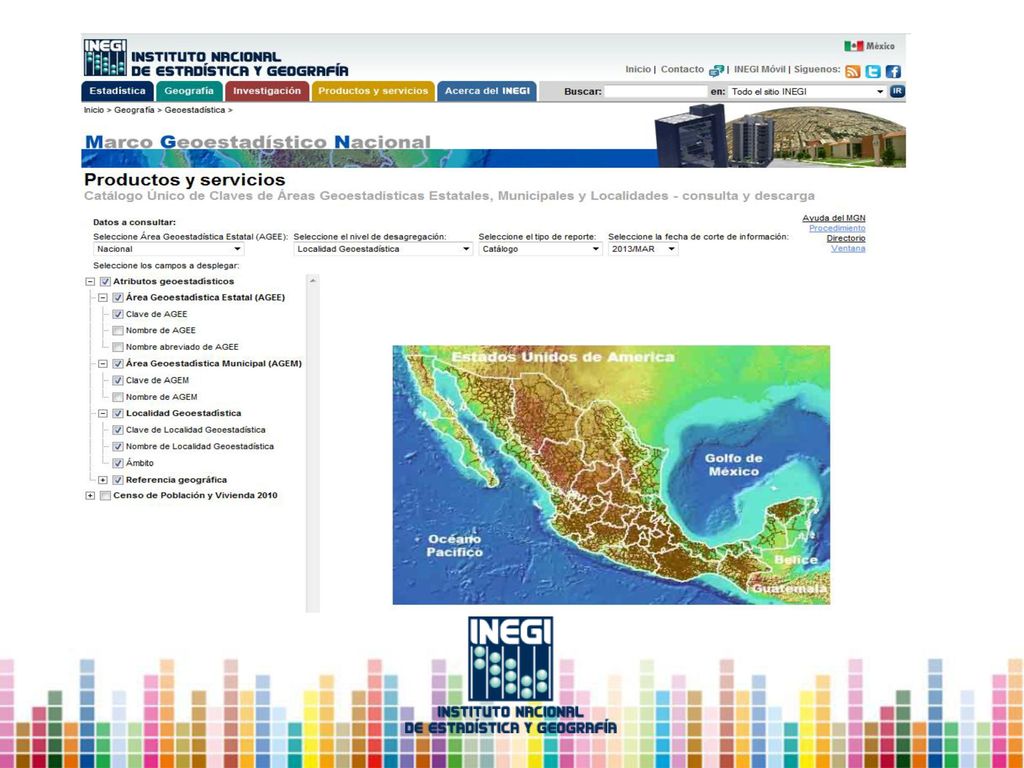Click the Buscar search field
Viewport: 1024px width, 768px height.
[x=656, y=91]
